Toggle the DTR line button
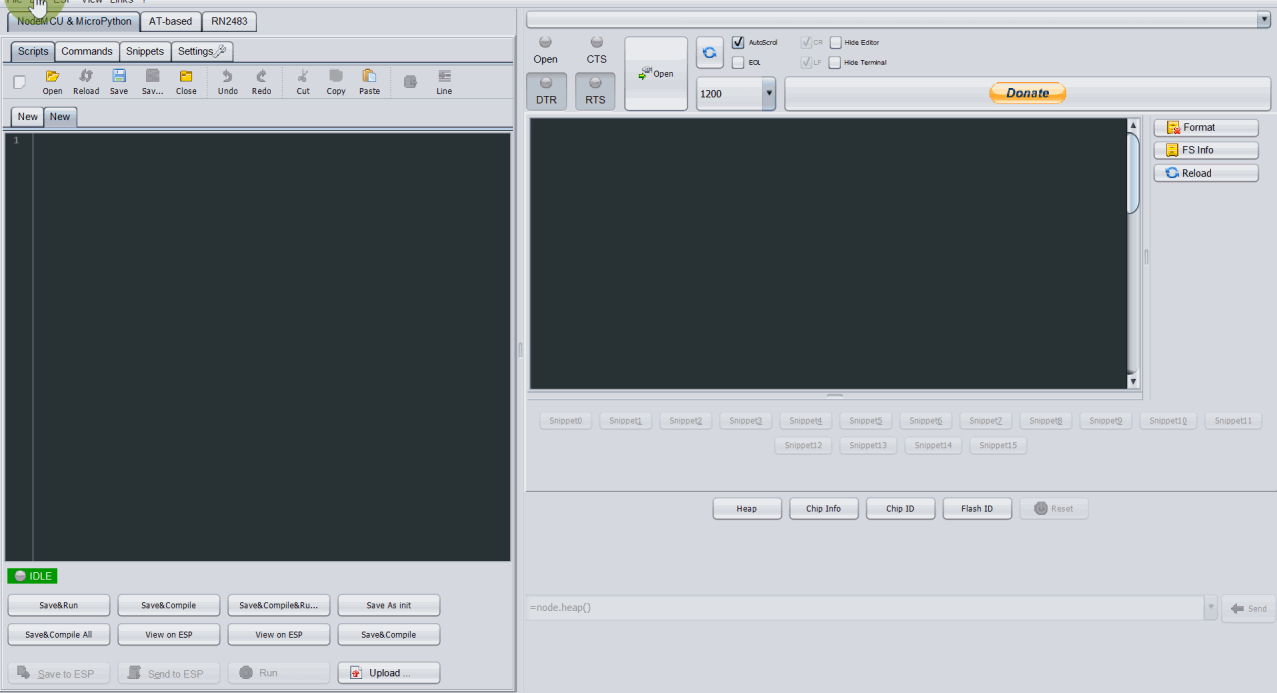The height and width of the screenshot is (693, 1277). tap(547, 92)
